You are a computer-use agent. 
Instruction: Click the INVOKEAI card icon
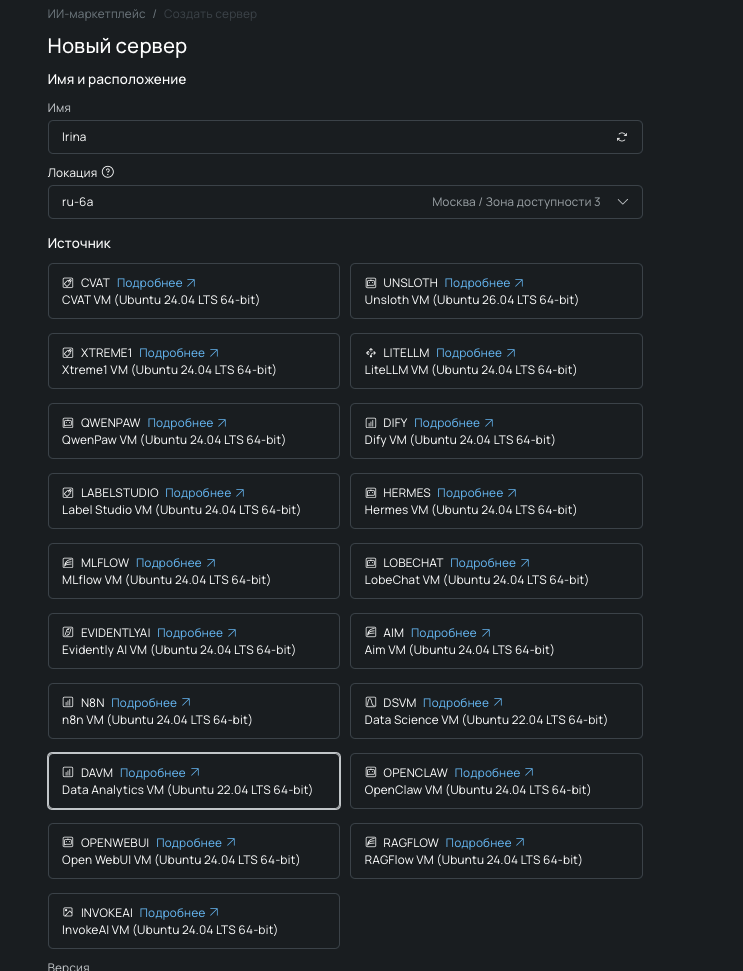click(x=68, y=912)
